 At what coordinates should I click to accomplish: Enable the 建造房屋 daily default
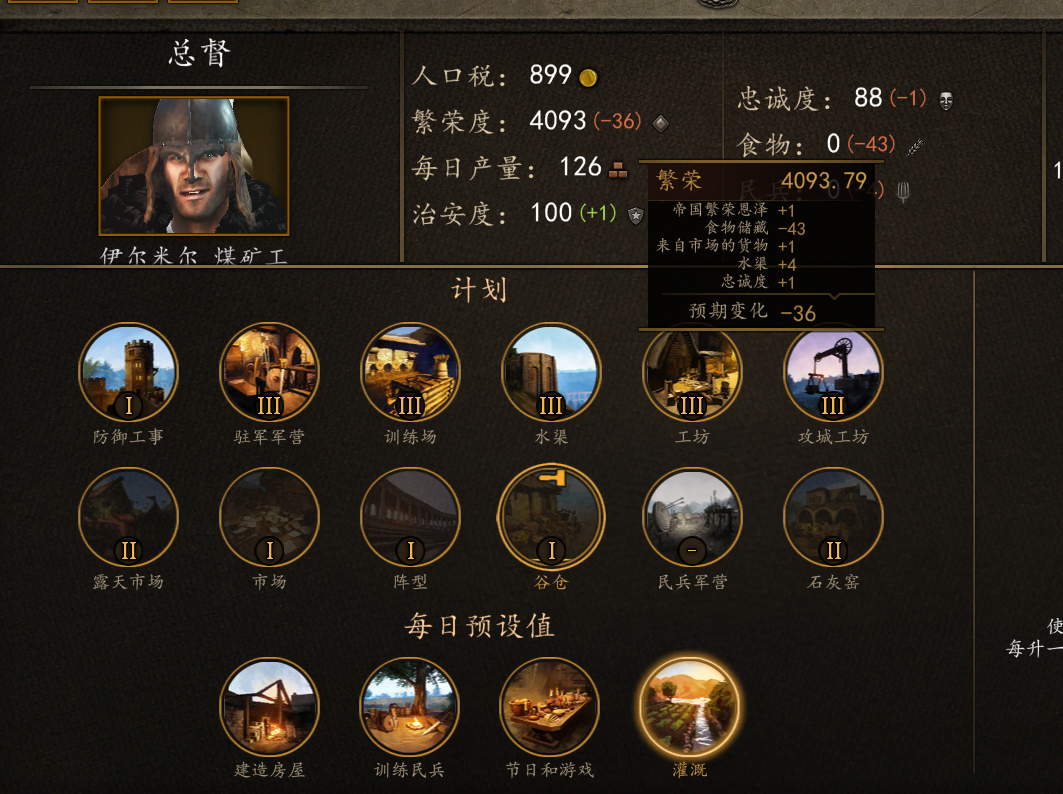(x=269, y=707)
